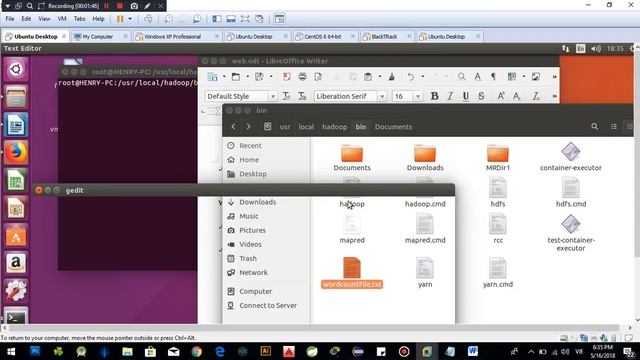Screen dimensions: 640x360
Task: Open Firefox from the Ubuntu launcher
Action: 16,152
